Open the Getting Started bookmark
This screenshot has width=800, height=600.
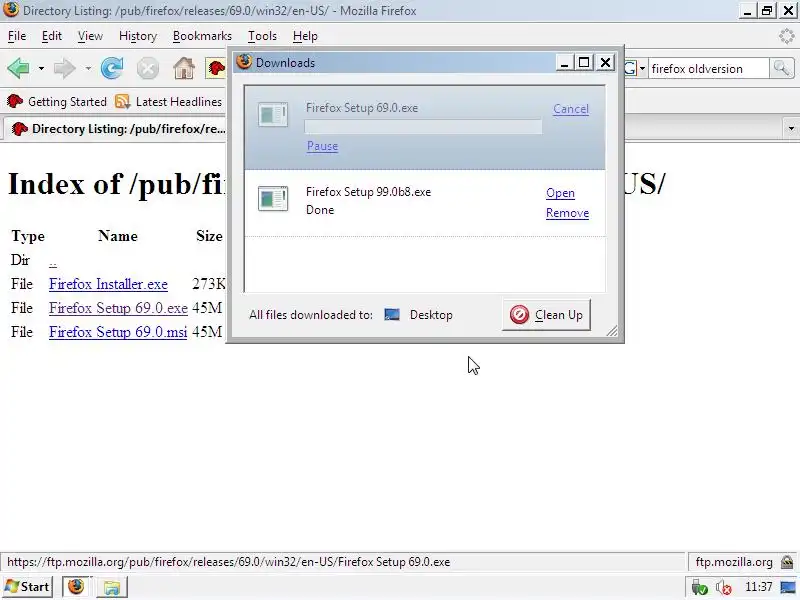[57, 102]
